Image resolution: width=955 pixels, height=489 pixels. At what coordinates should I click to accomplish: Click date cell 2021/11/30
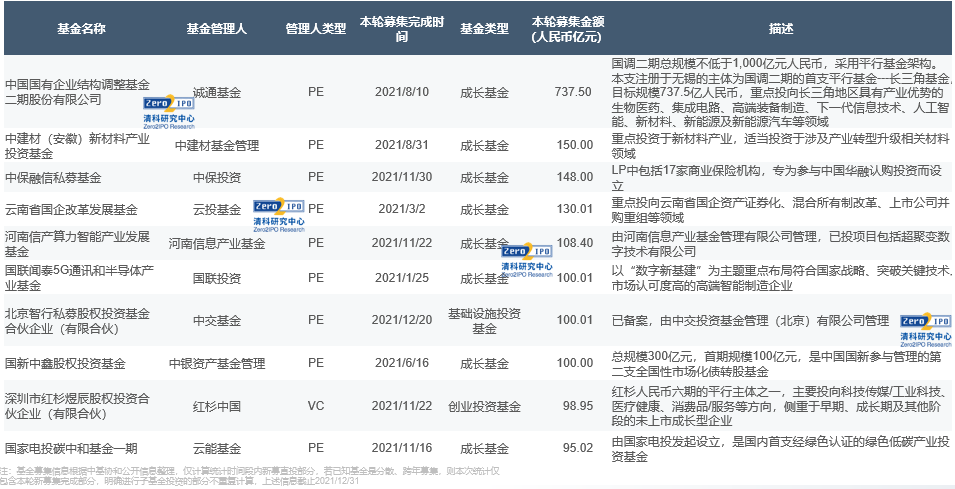401,177
